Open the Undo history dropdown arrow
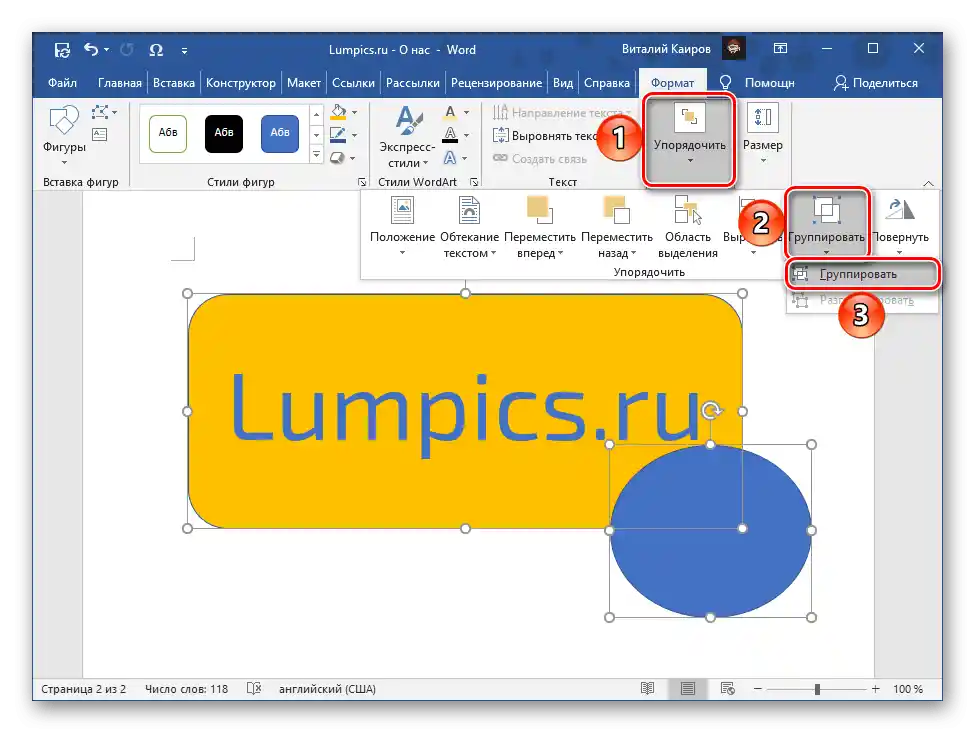Screen dimensions: 975x733 tap(106, 50)
